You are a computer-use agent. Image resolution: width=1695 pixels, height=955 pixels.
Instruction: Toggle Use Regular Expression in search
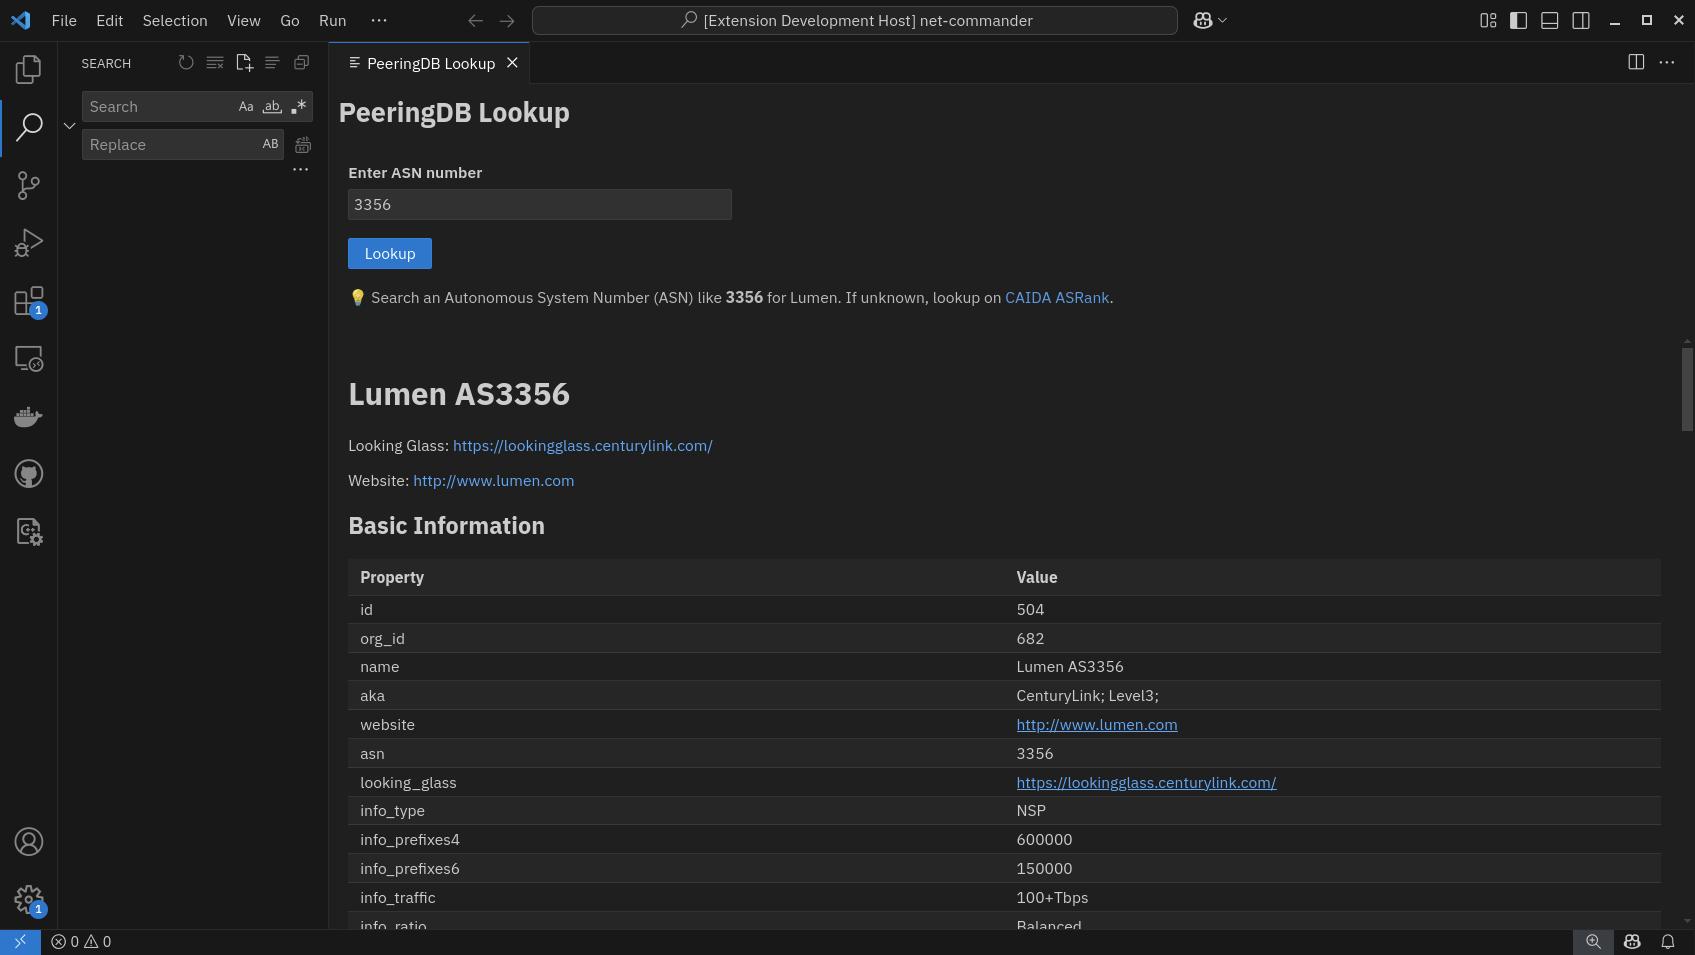click(298, 107)
